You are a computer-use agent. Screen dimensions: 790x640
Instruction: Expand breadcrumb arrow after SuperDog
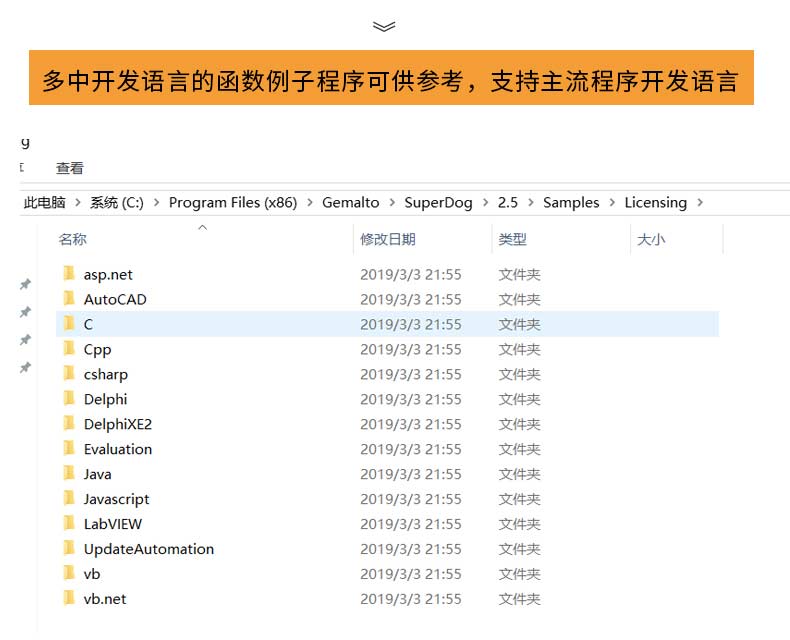[485, 203]
